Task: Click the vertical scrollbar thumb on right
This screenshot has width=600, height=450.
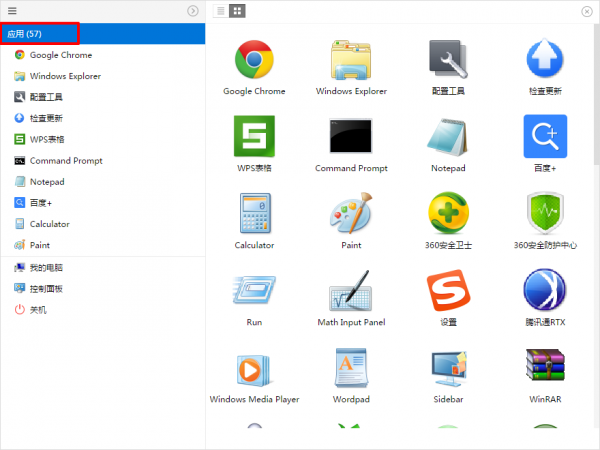Action: click(597, 95)
